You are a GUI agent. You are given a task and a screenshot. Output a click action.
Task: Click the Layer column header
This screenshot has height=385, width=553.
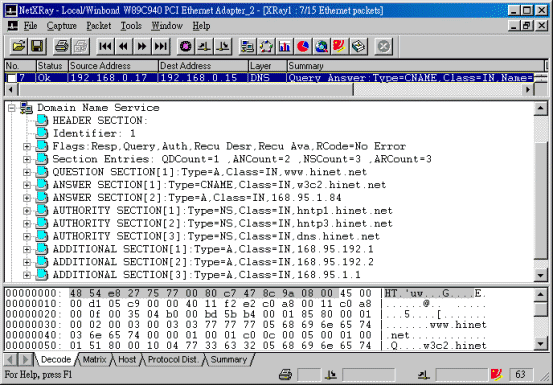click(x=268, y=66)
